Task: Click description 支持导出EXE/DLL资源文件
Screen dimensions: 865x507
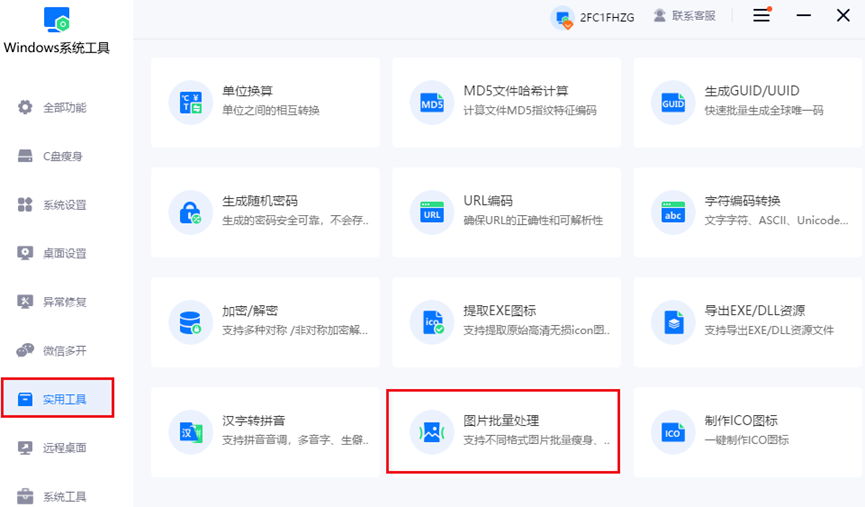Action: (x=769, y=330)
